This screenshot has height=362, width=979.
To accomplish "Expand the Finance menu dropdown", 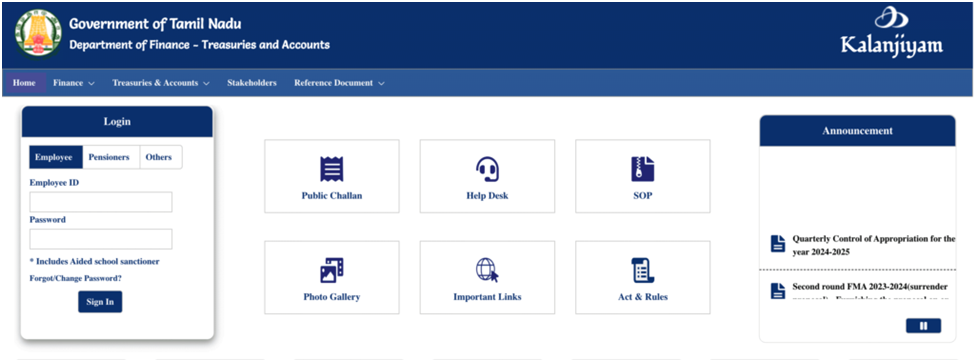I will pos(74,83).
